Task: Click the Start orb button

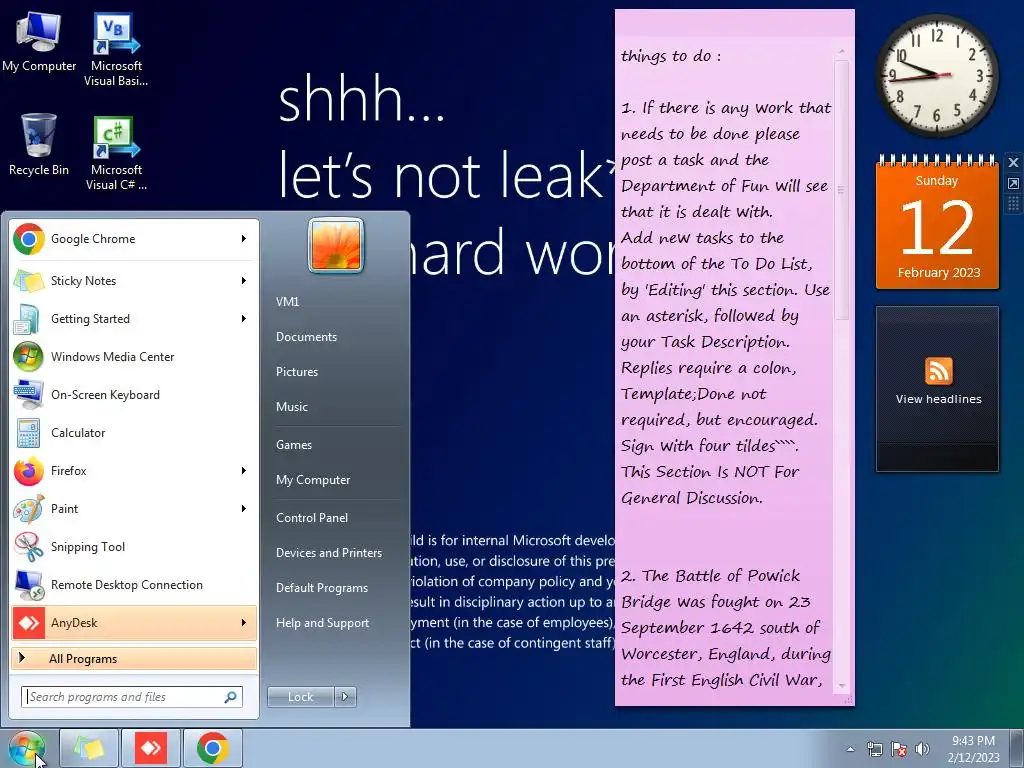Action: tap(27, 748)
